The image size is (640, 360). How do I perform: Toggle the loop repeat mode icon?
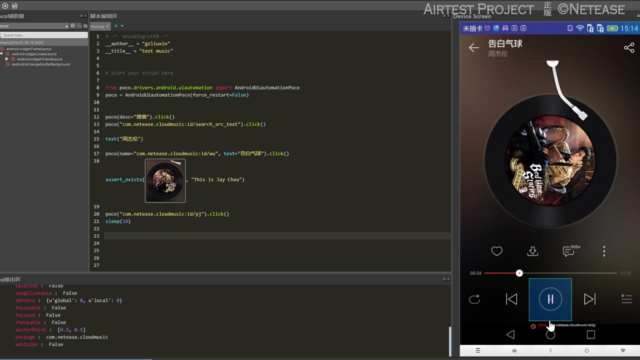click(474, 299)
